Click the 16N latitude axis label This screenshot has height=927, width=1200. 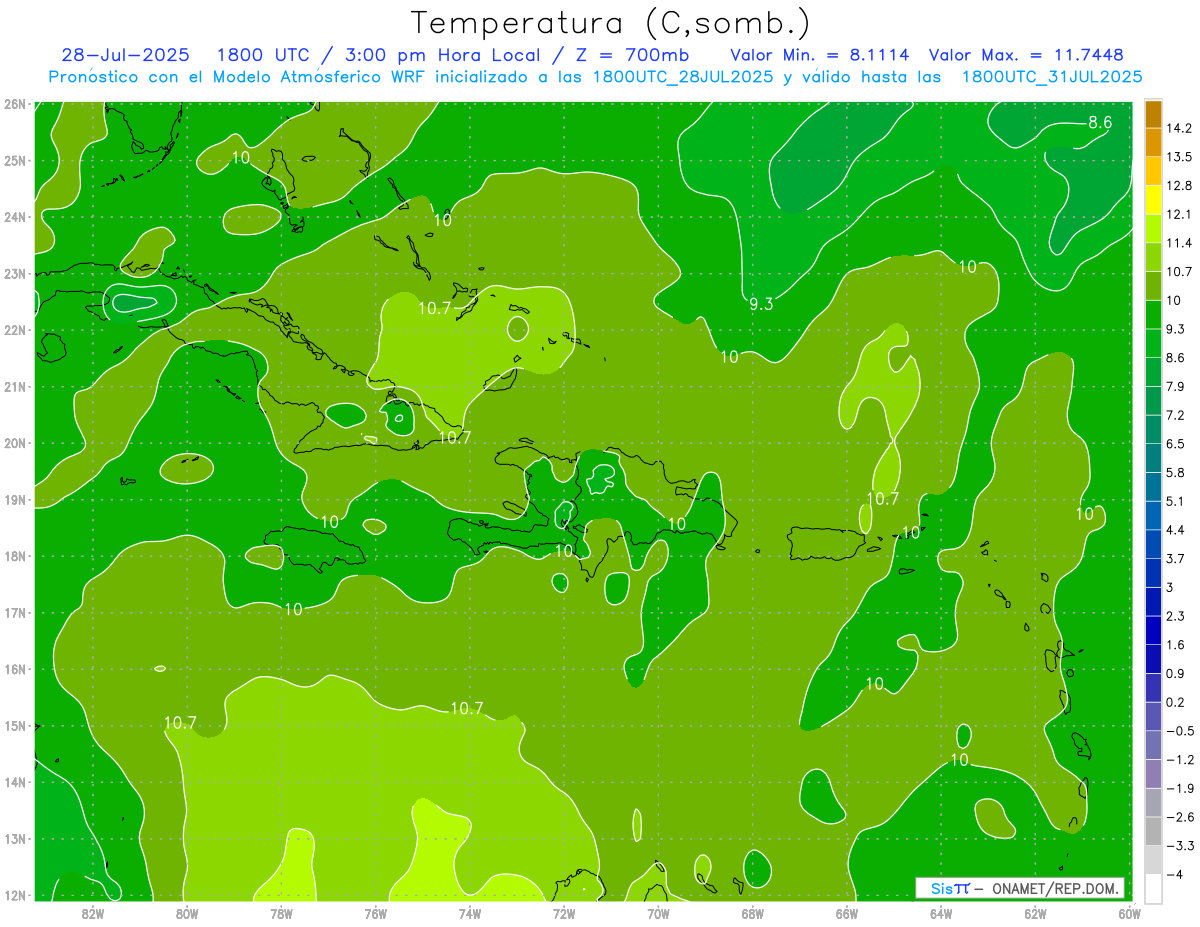pos(14,669)
